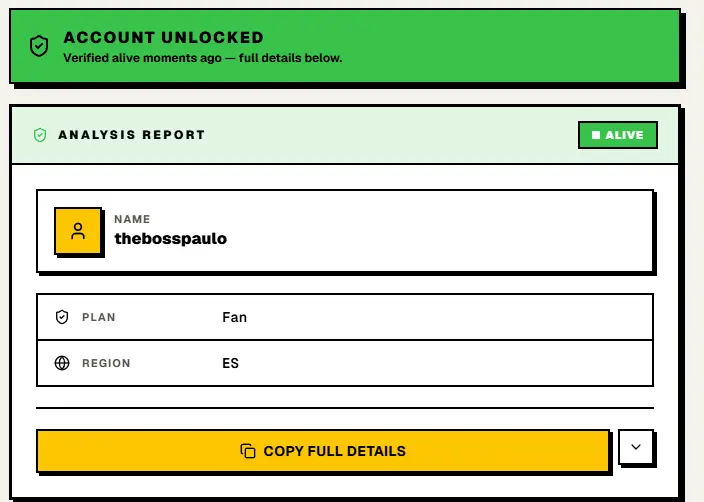The image size is (704, 502).
Task: Click the divider line above the copy button
Action: (x=345, y=408)
